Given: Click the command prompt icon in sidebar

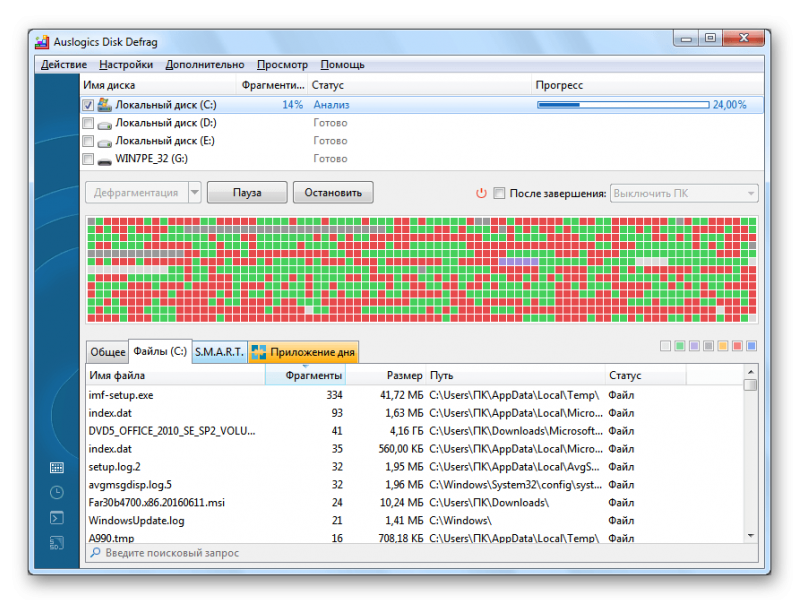Looking at the screenshot, I should point(57,518).
